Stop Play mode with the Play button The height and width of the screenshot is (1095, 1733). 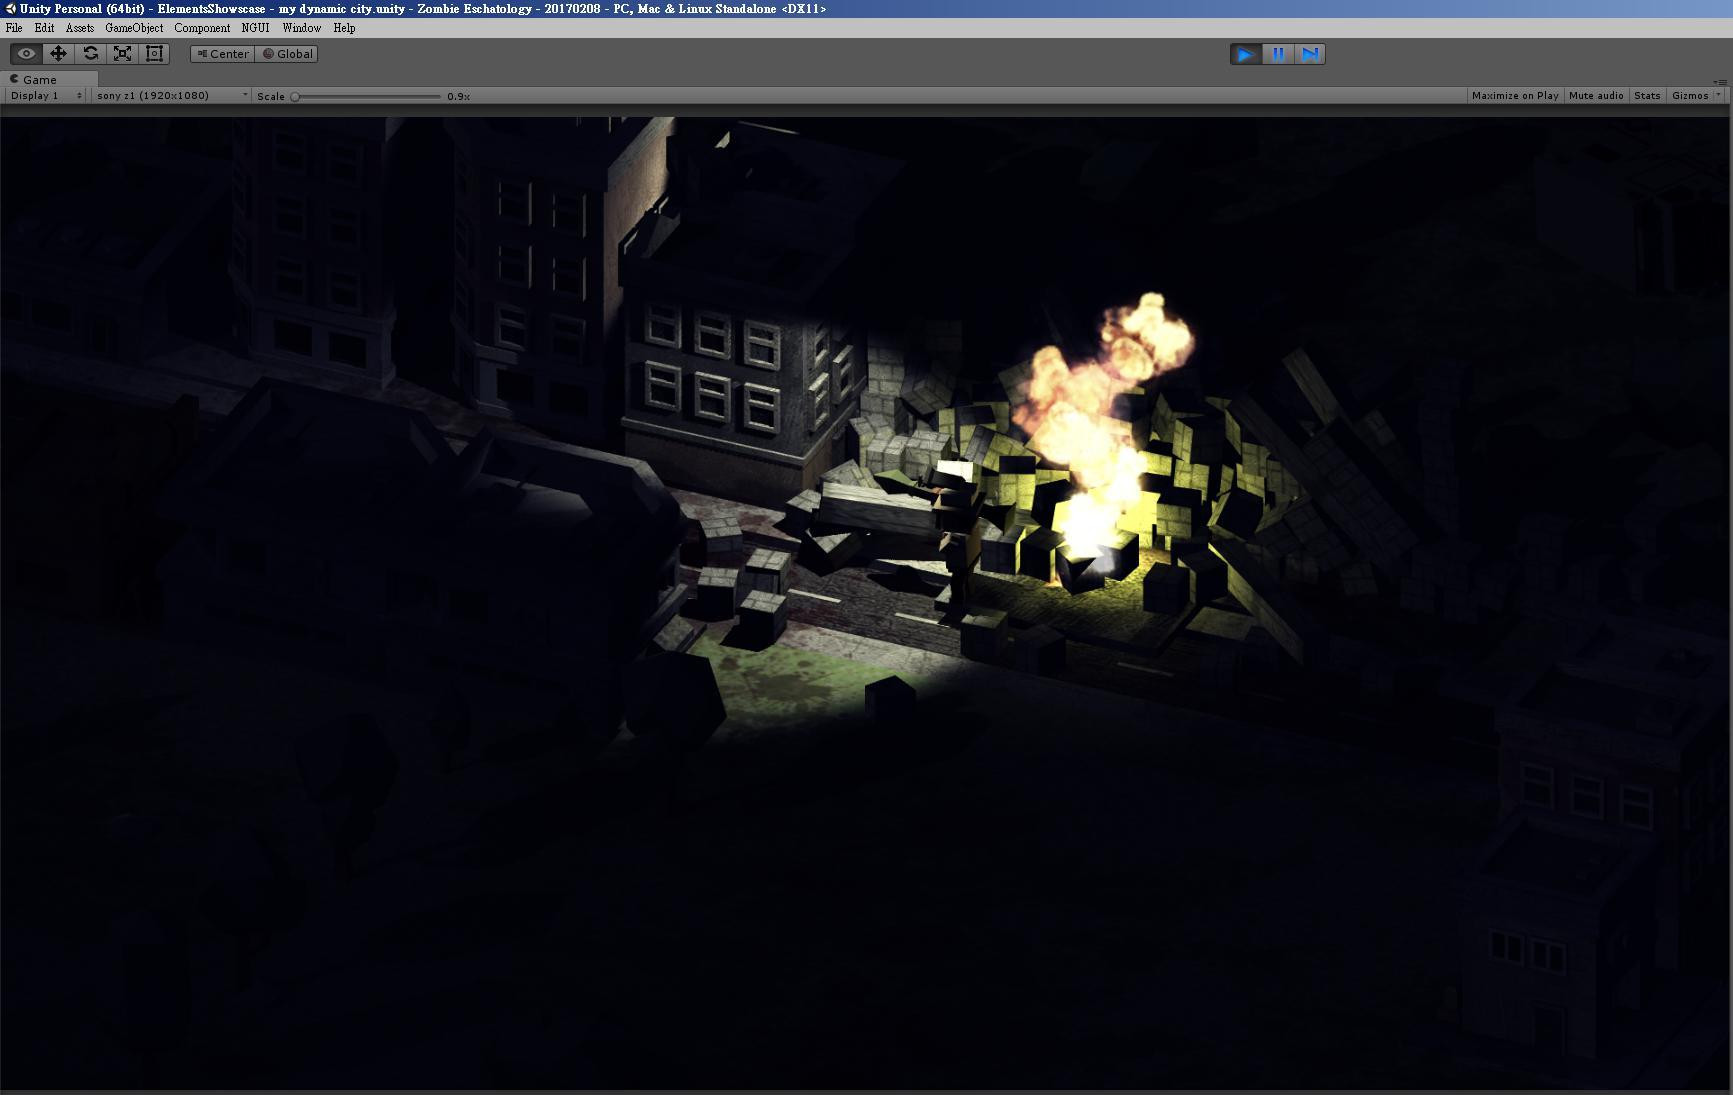coord(1245,54)
